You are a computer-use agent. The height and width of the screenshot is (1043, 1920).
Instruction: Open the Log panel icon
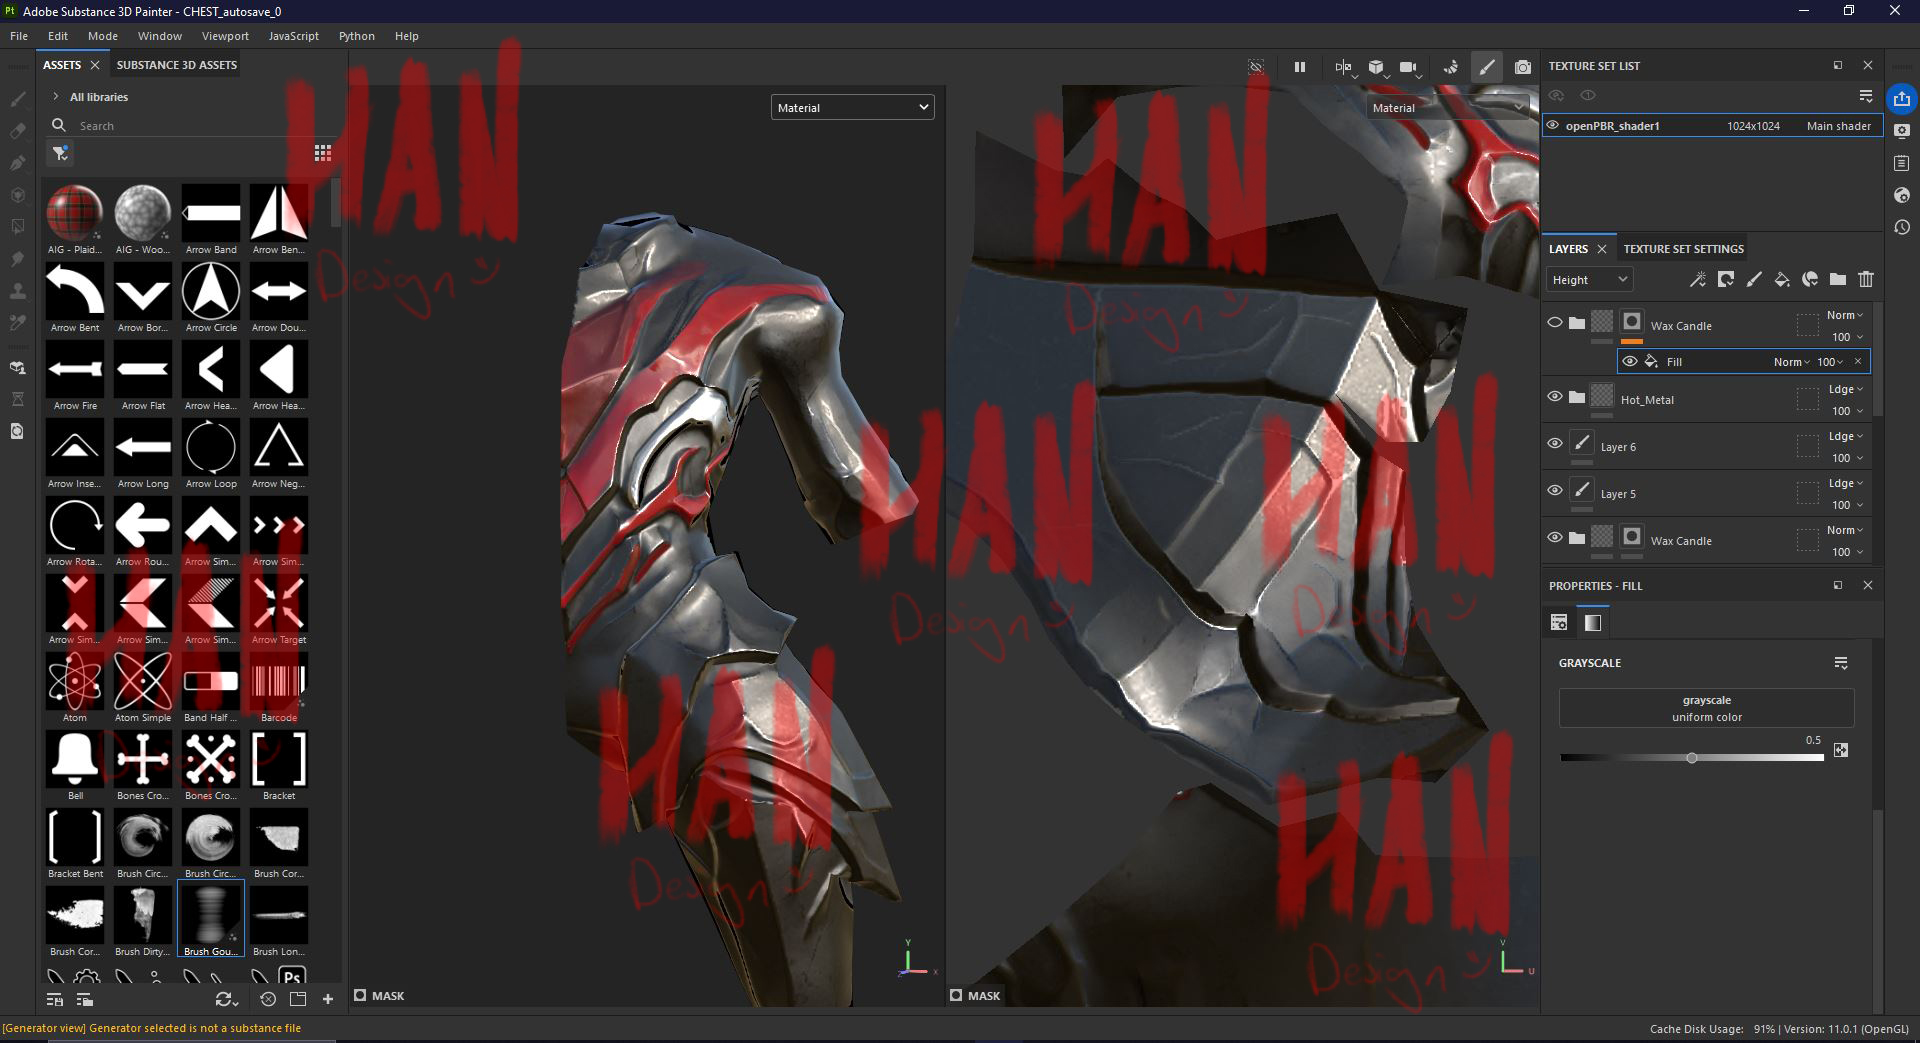[1901, 163]
